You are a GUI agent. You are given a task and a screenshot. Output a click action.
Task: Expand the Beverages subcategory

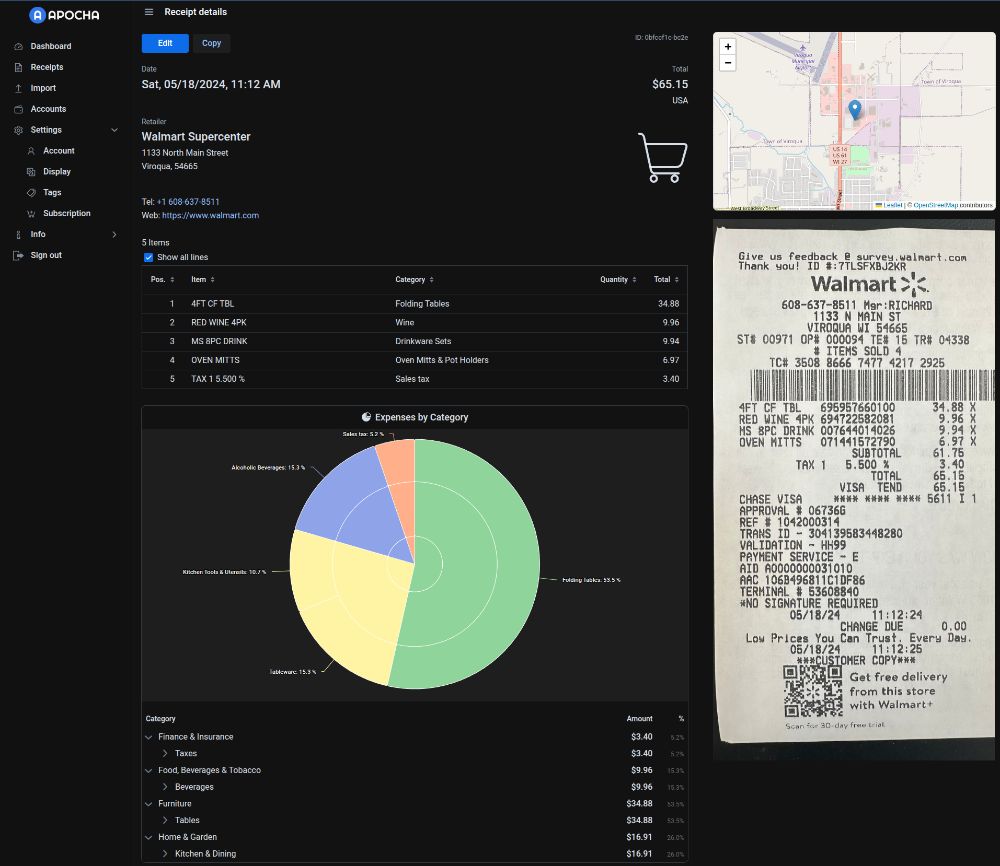[165, 787]
